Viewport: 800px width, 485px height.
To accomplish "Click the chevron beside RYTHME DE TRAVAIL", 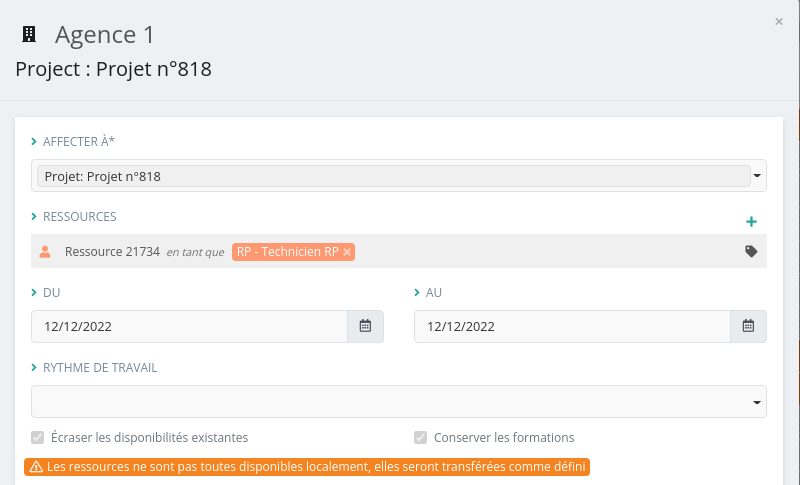I will coord(34,368).
